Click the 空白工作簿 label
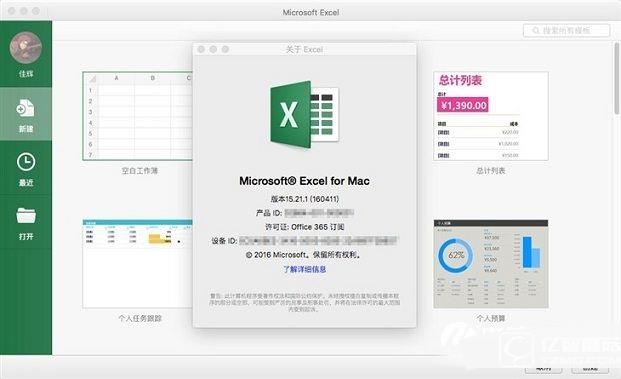621x379 pixels. 139,171
